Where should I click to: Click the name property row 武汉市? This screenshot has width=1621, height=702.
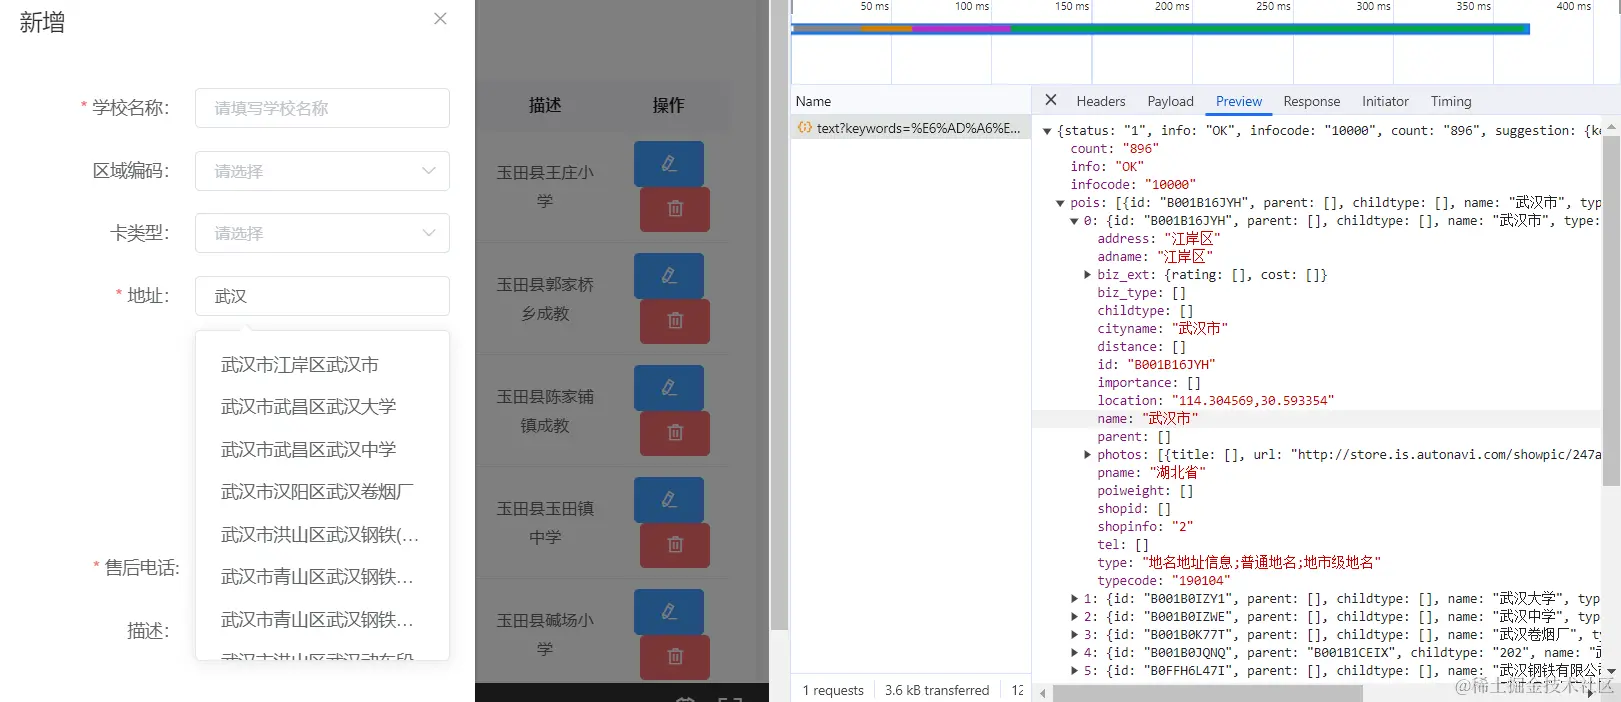1316,419
